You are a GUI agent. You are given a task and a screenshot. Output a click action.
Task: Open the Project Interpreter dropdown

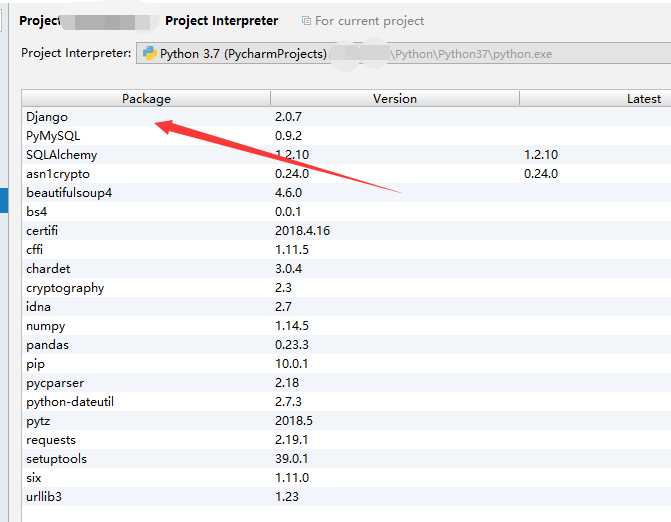click(x=404, y=53)
